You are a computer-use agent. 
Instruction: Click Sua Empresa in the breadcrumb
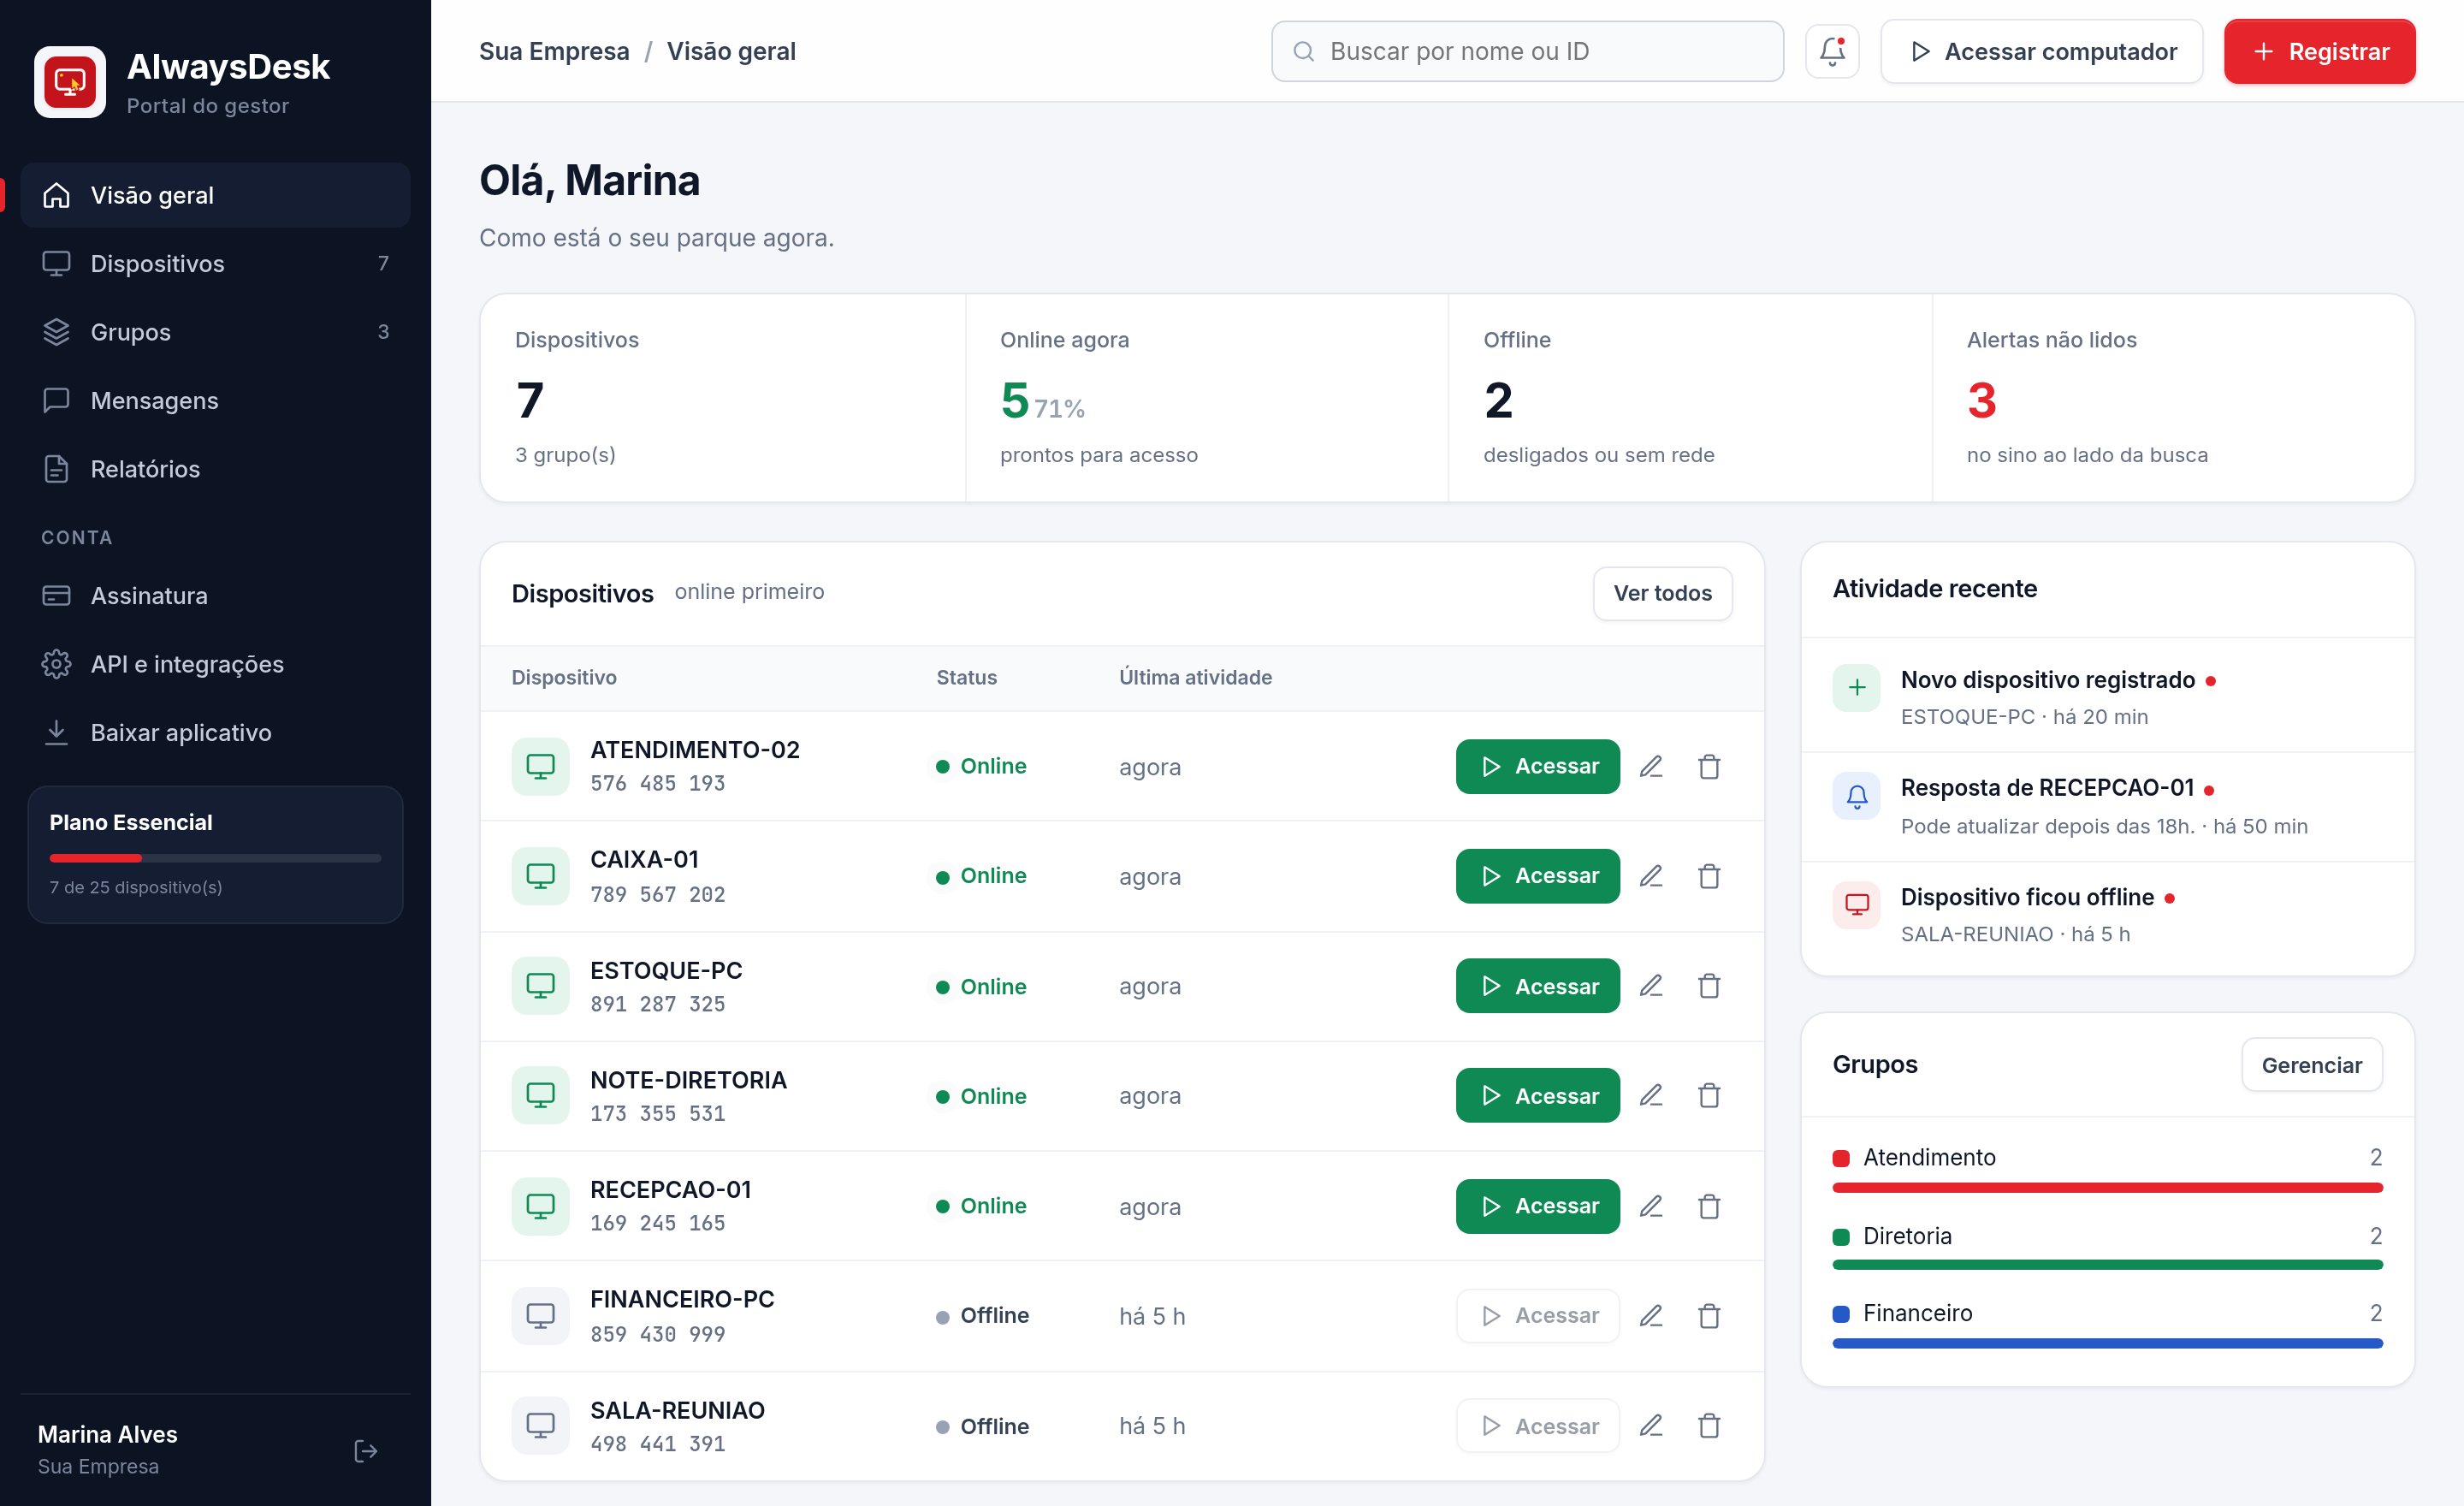pos(554,51)
